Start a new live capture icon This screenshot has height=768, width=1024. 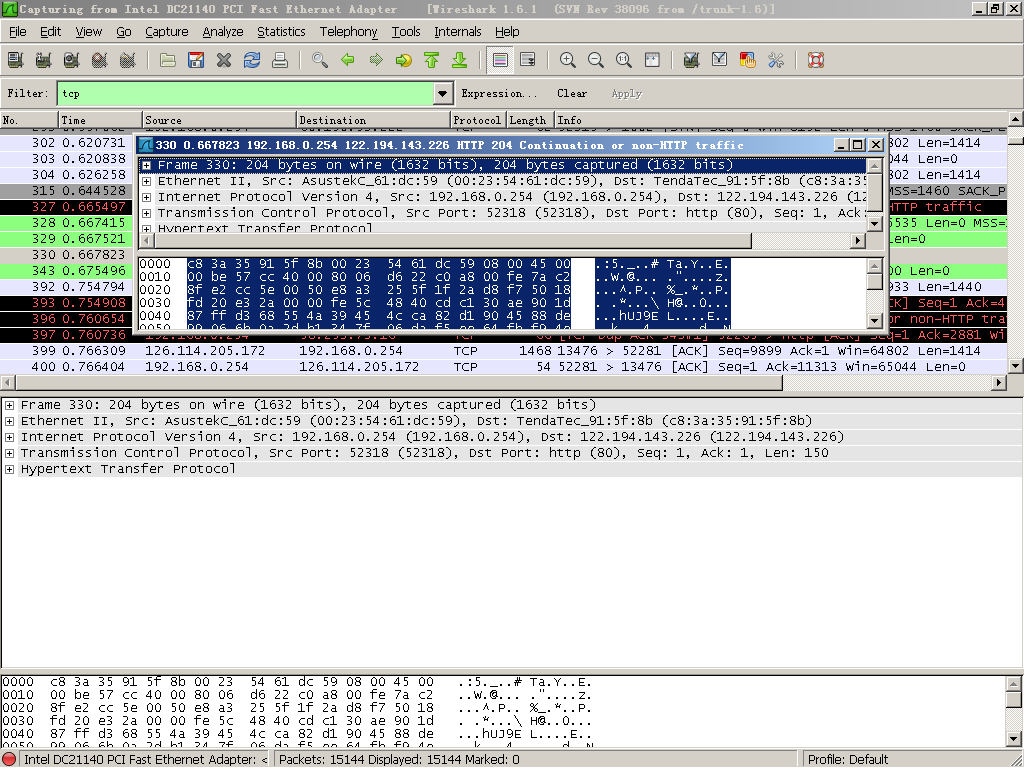(71, 60)
